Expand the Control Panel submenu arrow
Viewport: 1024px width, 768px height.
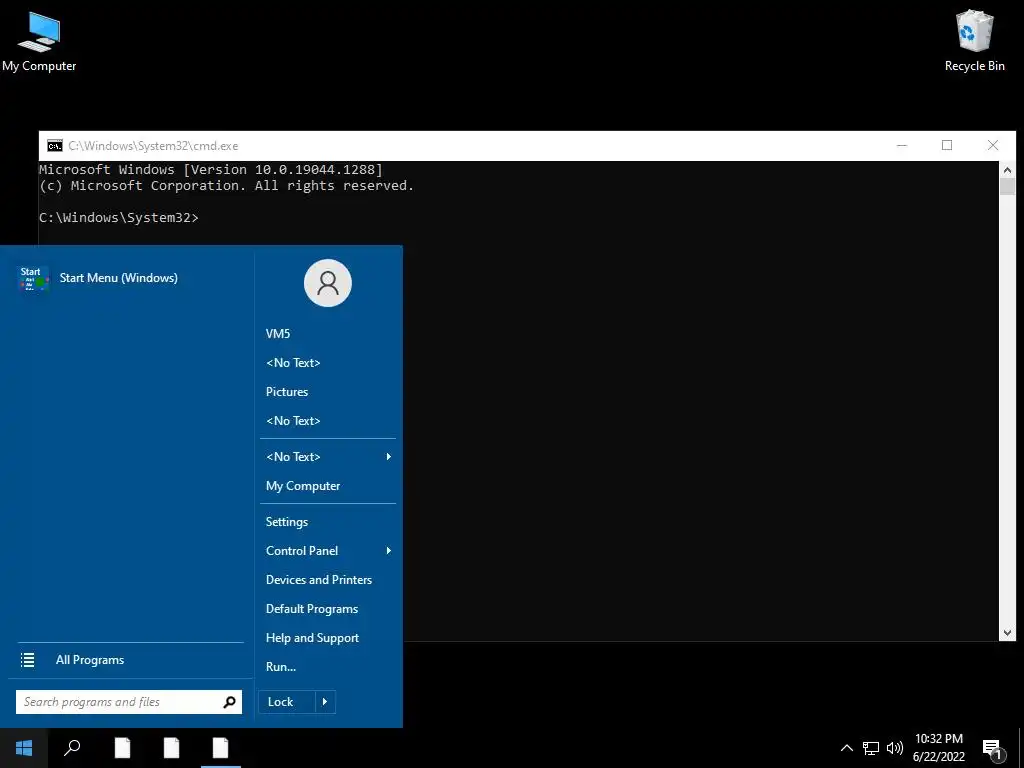pos(389,551)
